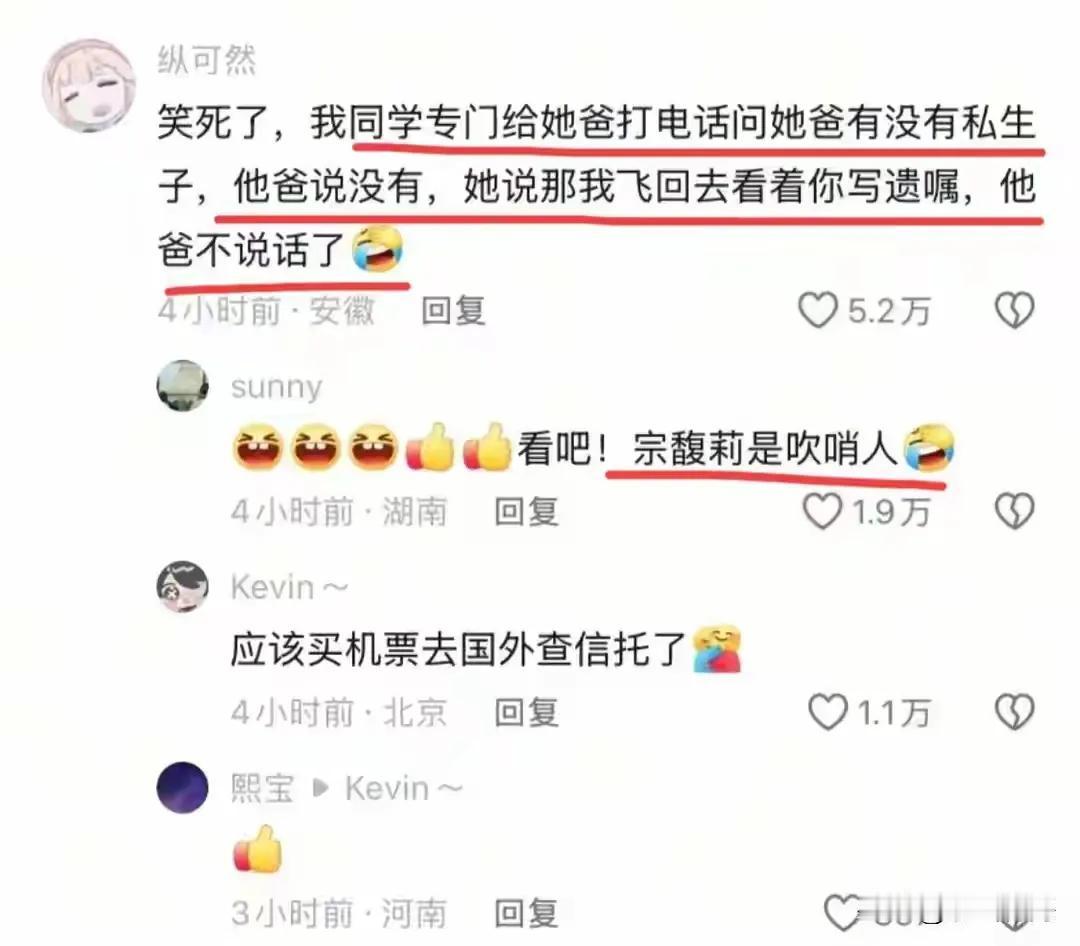Open the Kevin ~ username above his comment
This screenshot has height=946, width=1080.
289,588
